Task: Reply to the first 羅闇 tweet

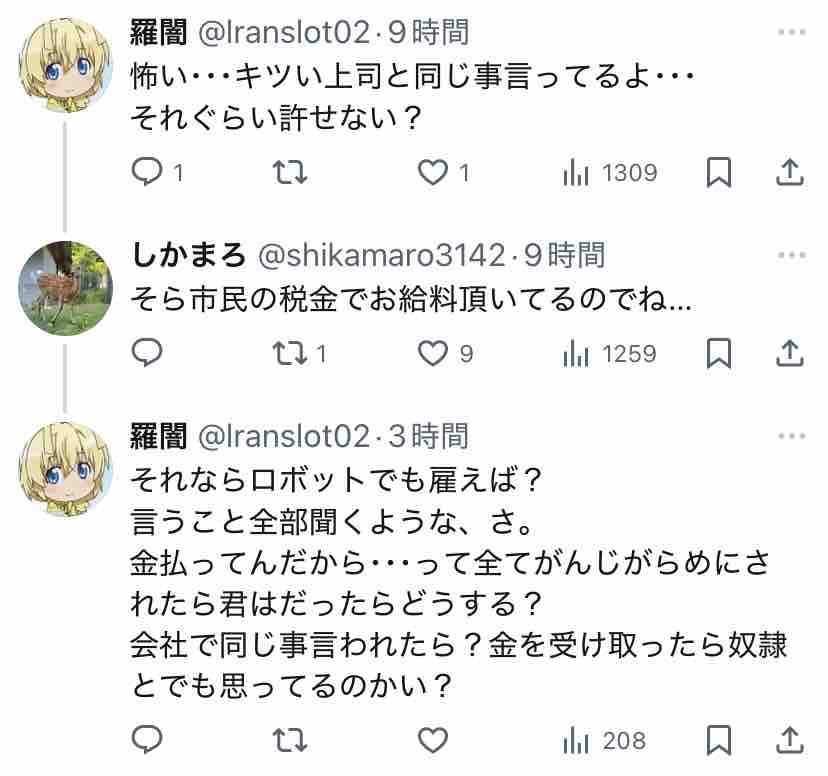Action: 147,173
